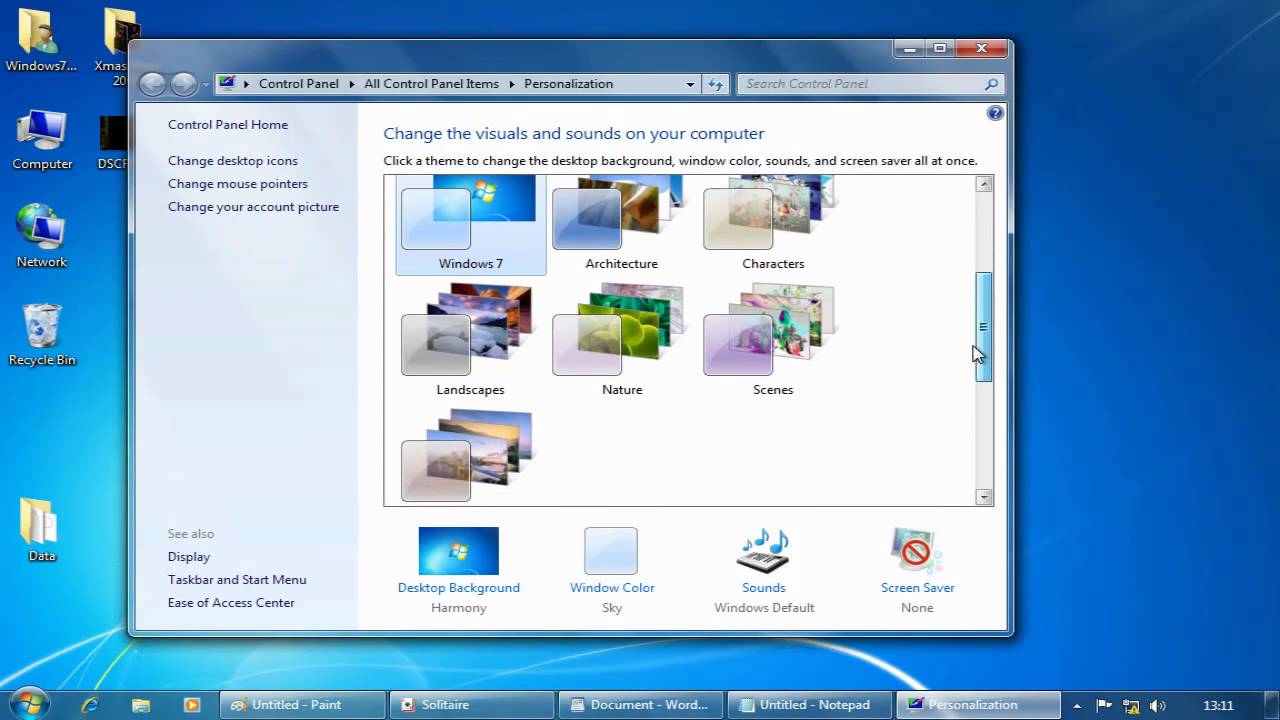
Task: Click the Windows Start orb
Action: pyautogui.click(x=27, y=703)
